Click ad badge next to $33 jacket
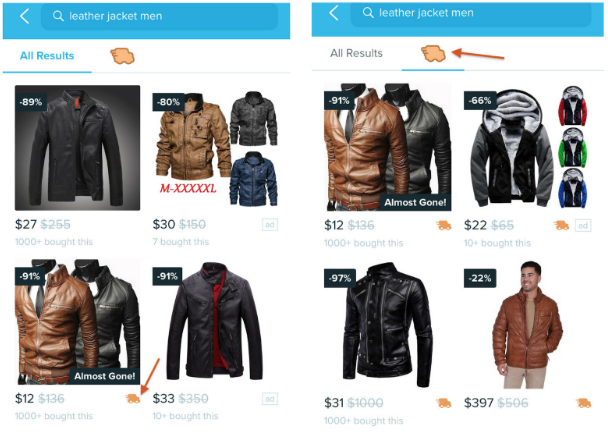 [270, 399]
